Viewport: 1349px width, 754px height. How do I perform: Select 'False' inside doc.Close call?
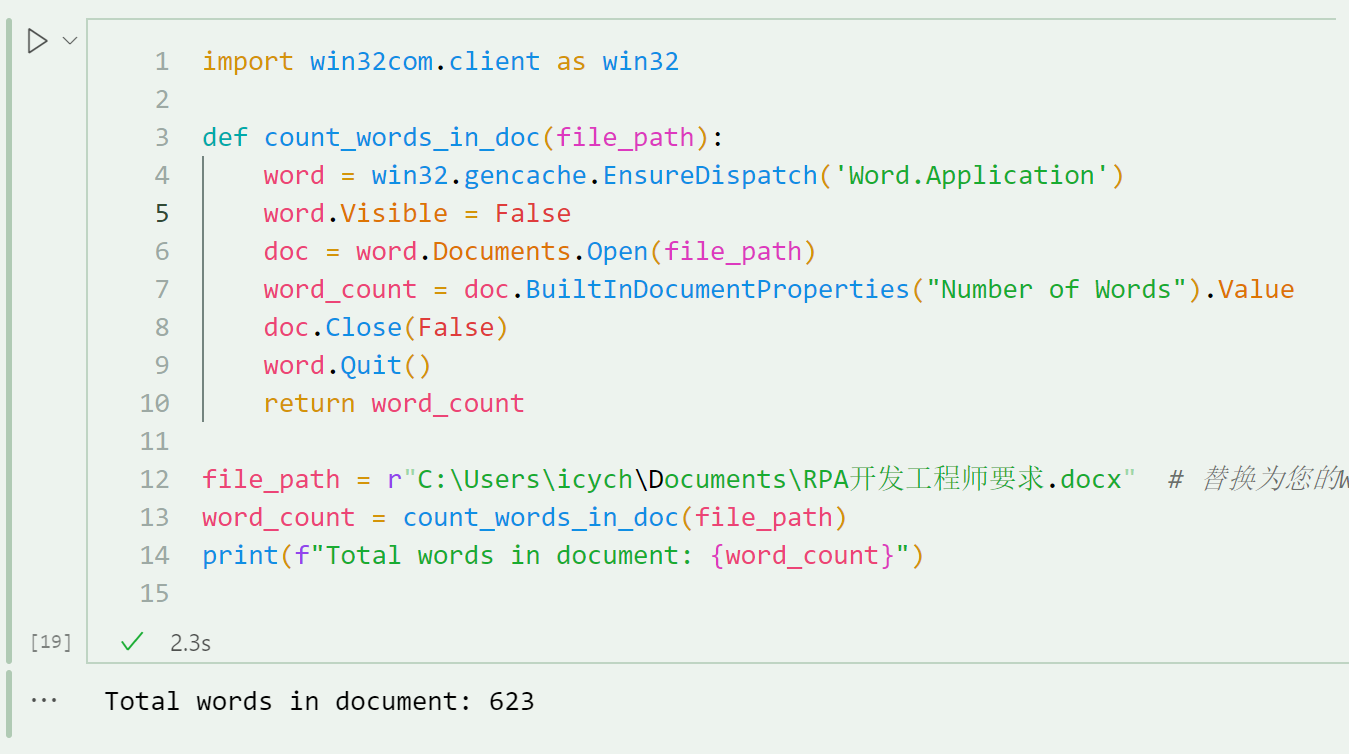(x=456, y=328)
